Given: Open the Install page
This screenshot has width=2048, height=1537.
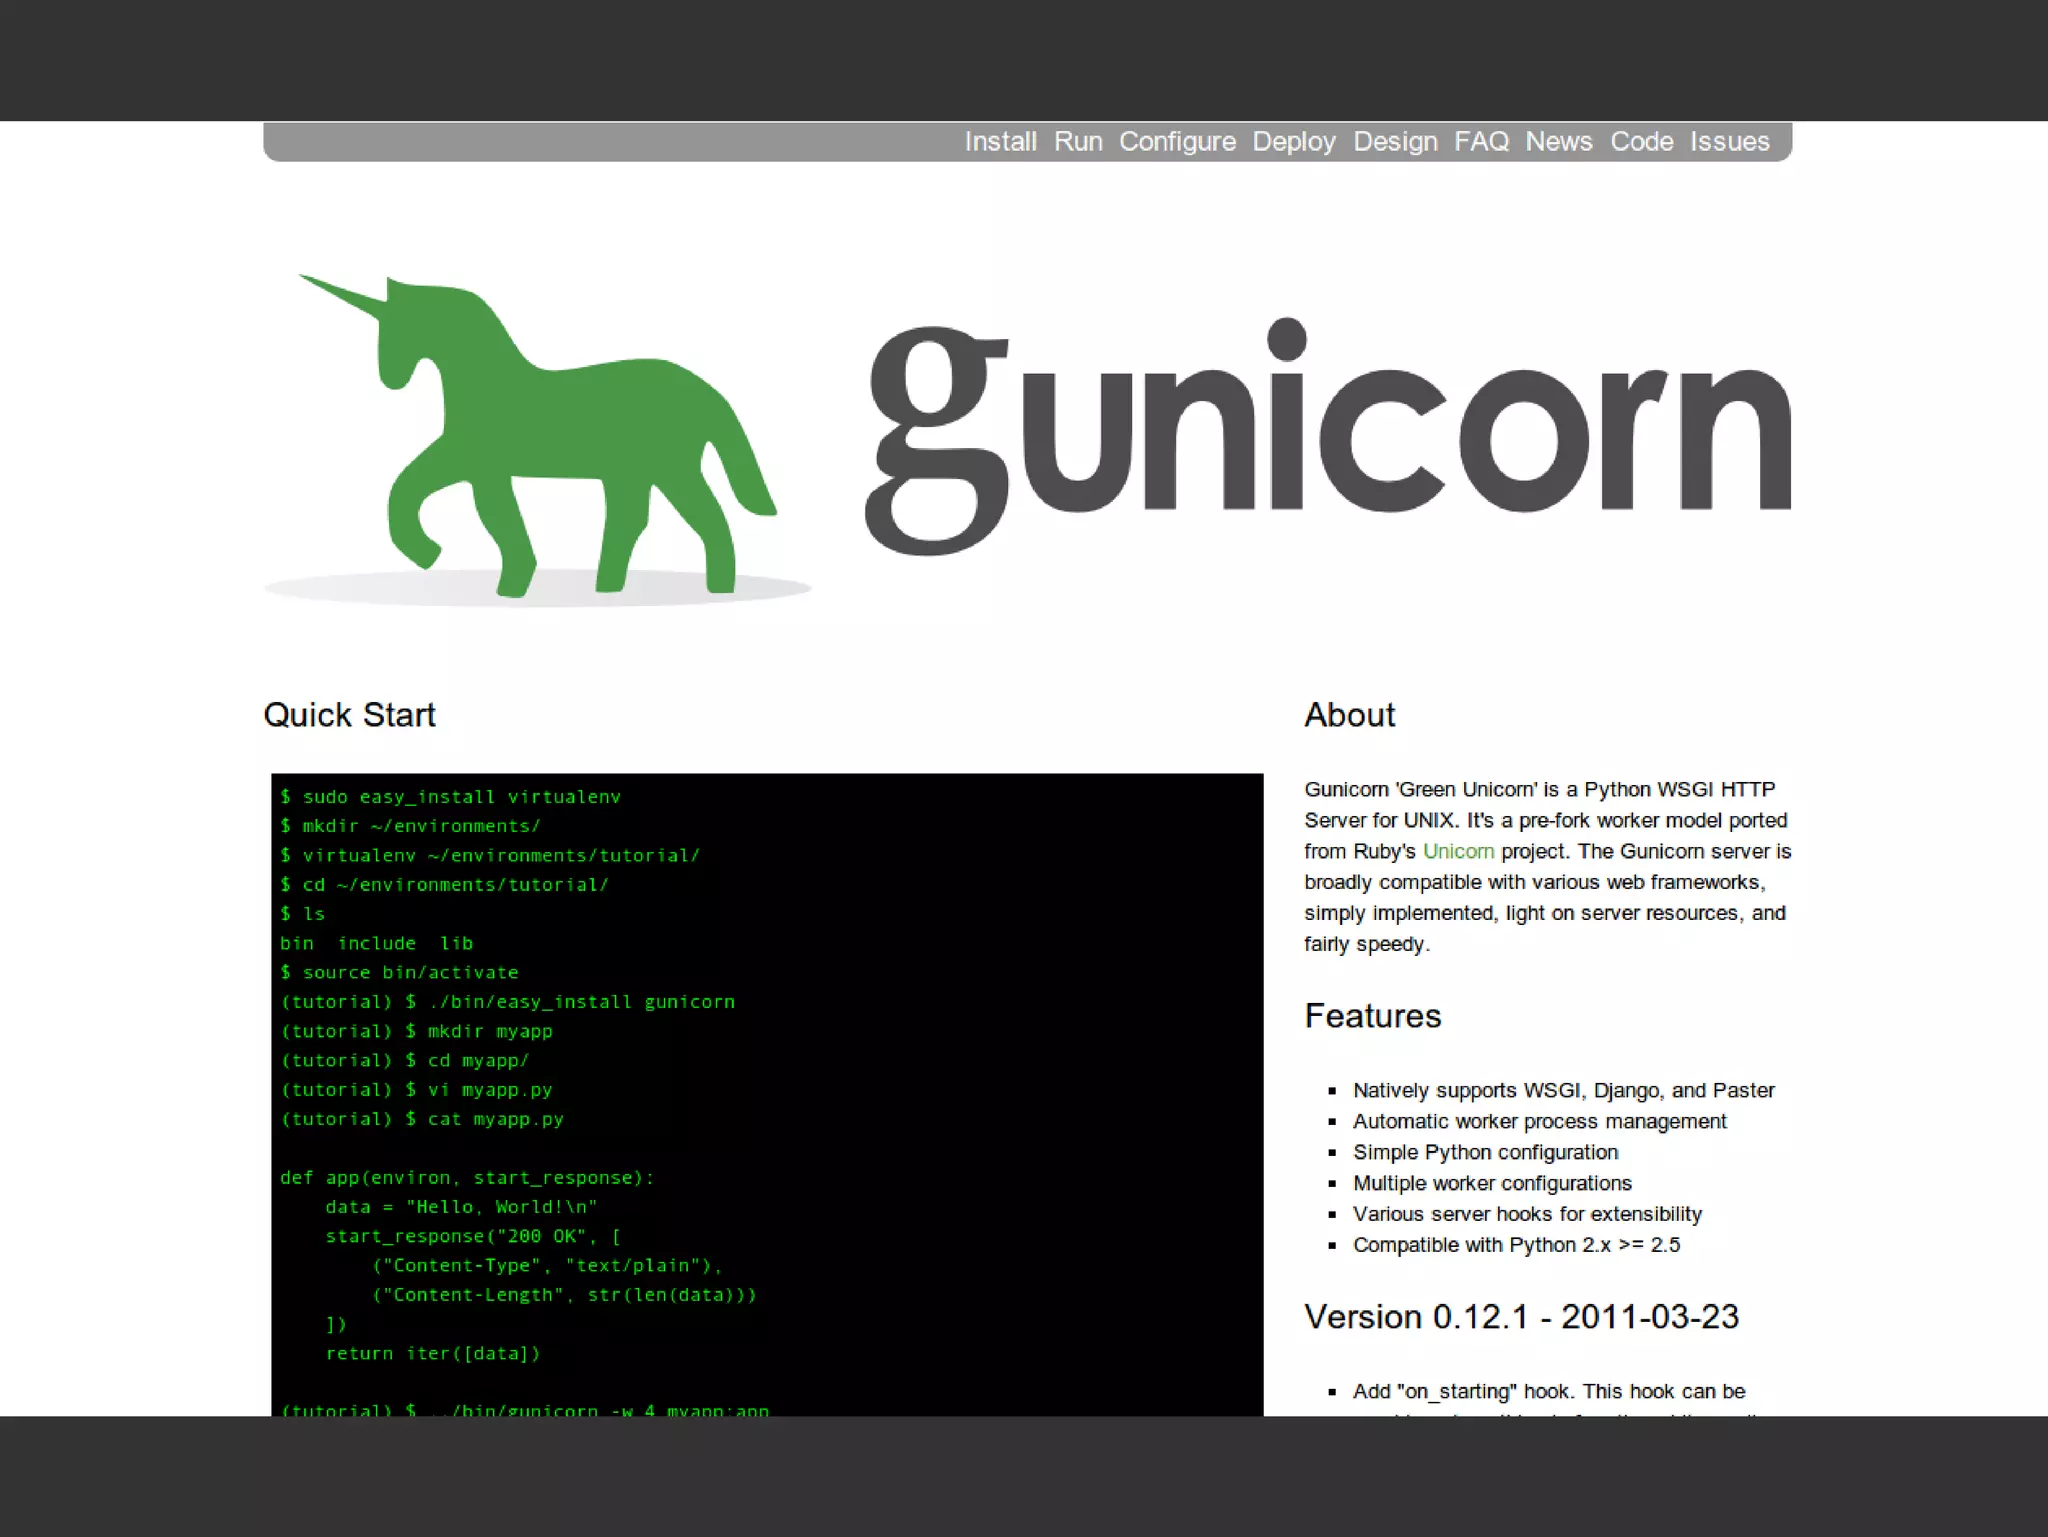Looking at the screenshot, I should point(1000,142).
